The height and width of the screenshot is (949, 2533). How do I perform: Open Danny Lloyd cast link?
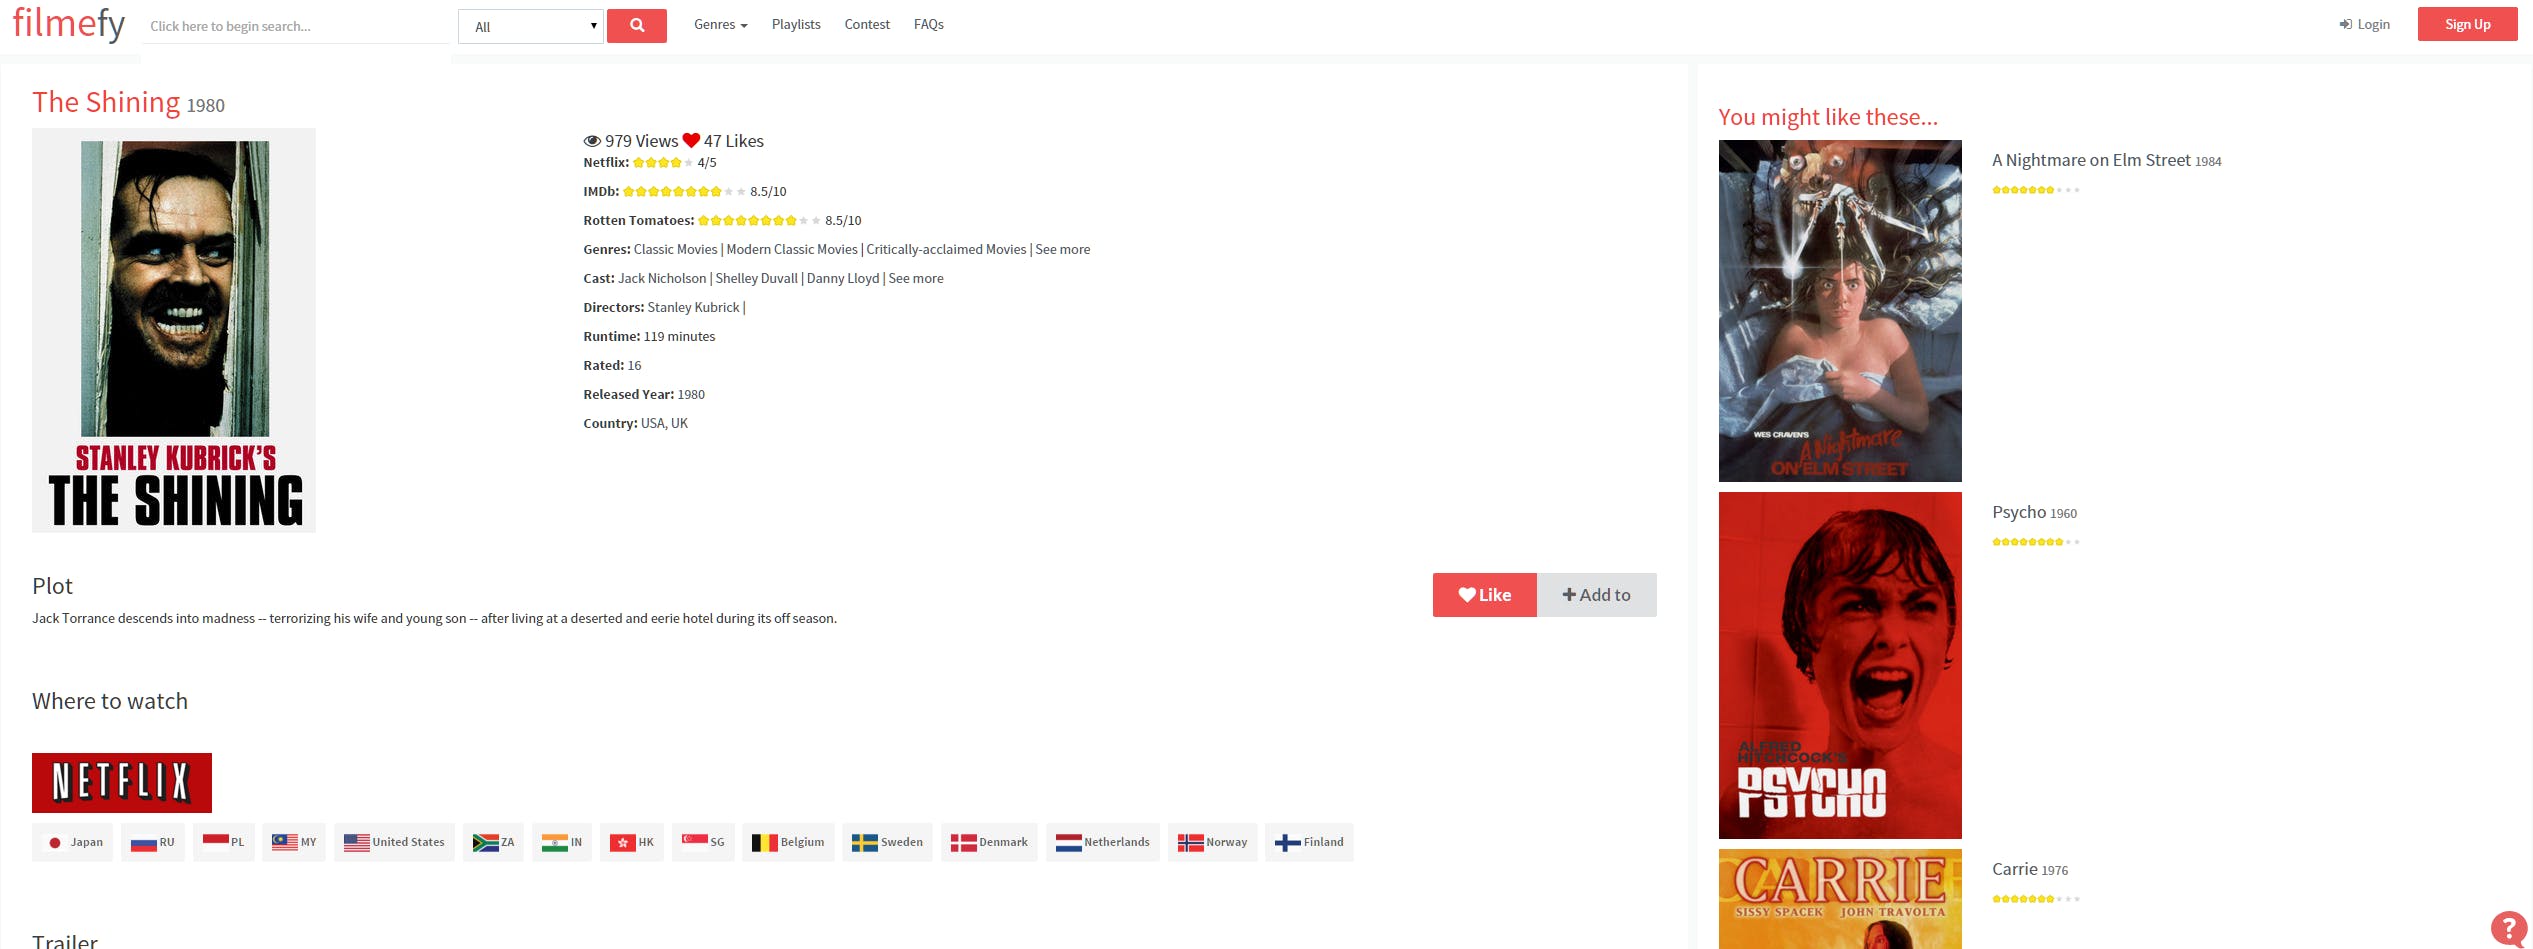coord(843,278)
